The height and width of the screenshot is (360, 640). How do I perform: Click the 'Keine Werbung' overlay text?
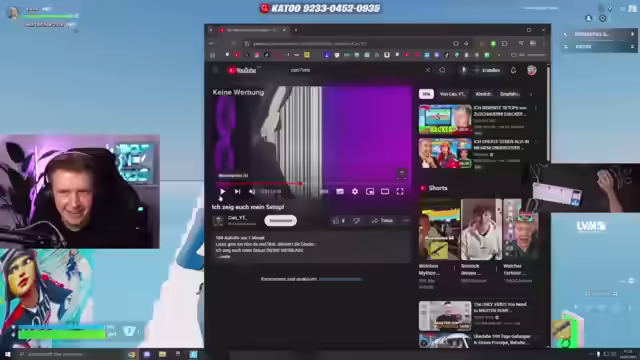tap(238, 92)
